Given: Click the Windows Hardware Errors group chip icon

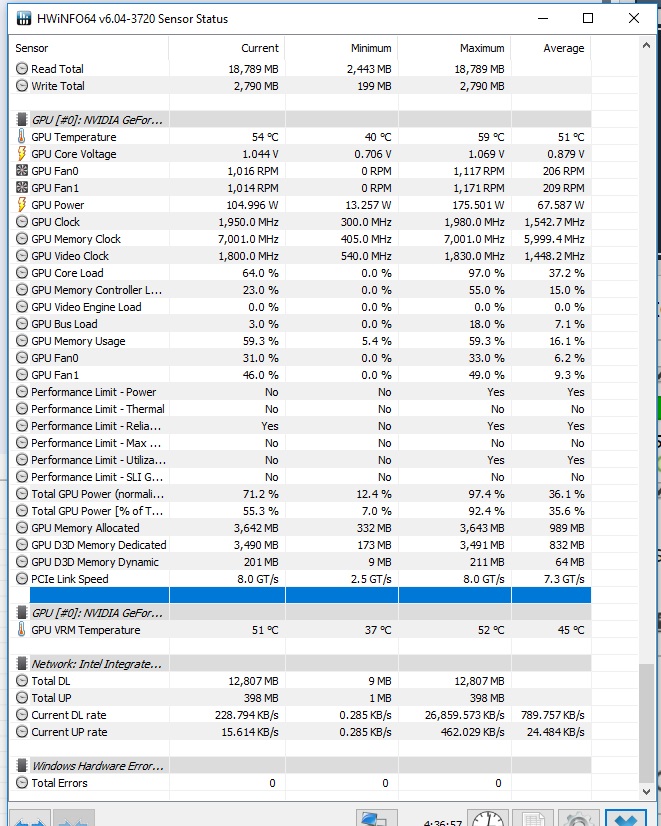Looking at the screenshot, I should point(22,765).
